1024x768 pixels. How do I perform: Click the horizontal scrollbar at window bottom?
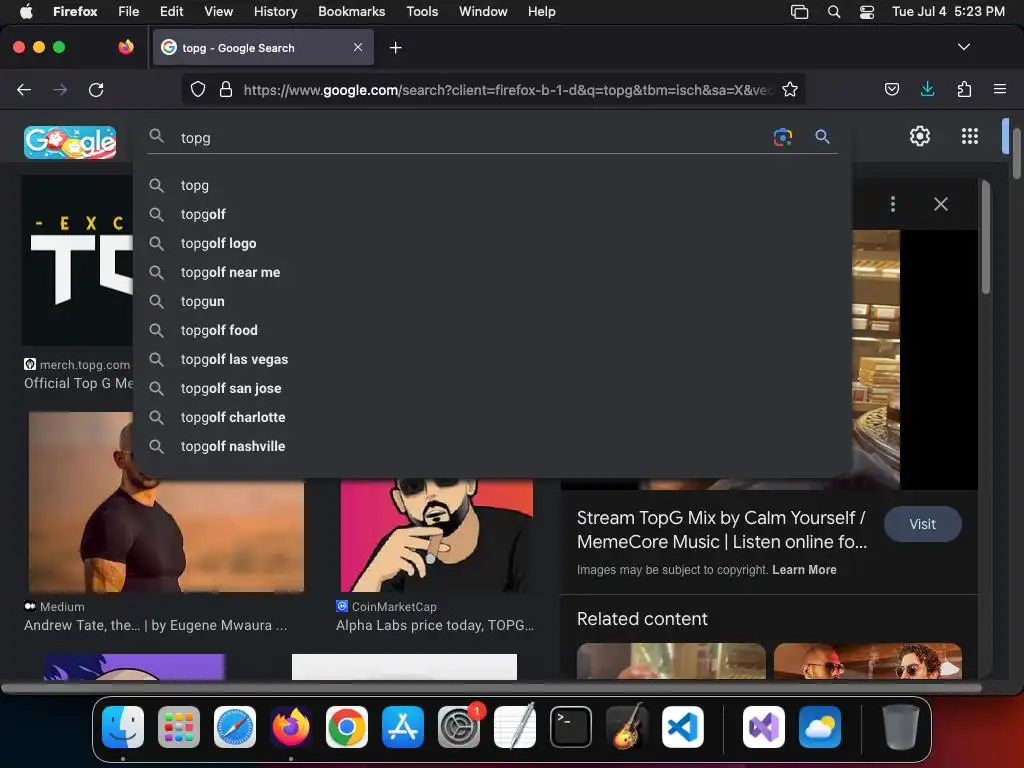(x=491, y=688)
